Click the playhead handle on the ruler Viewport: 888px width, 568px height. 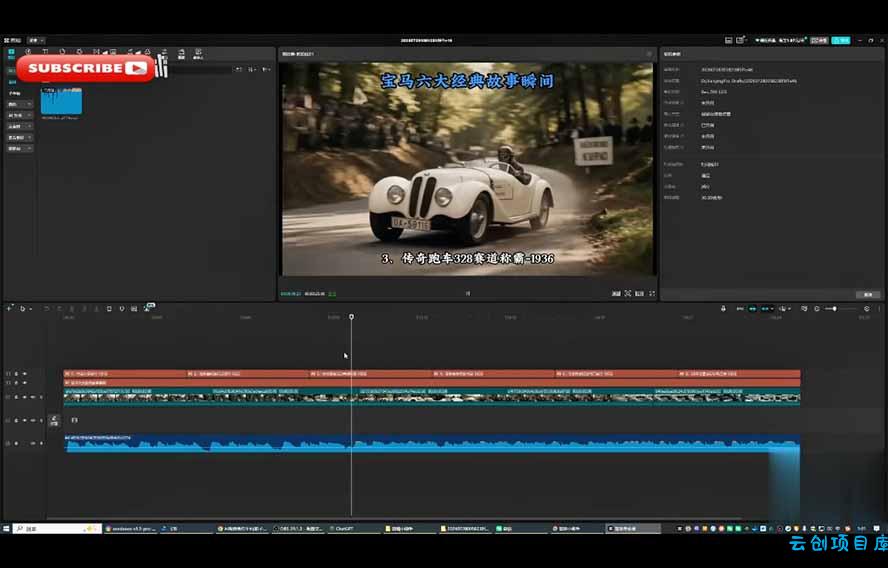351,317
